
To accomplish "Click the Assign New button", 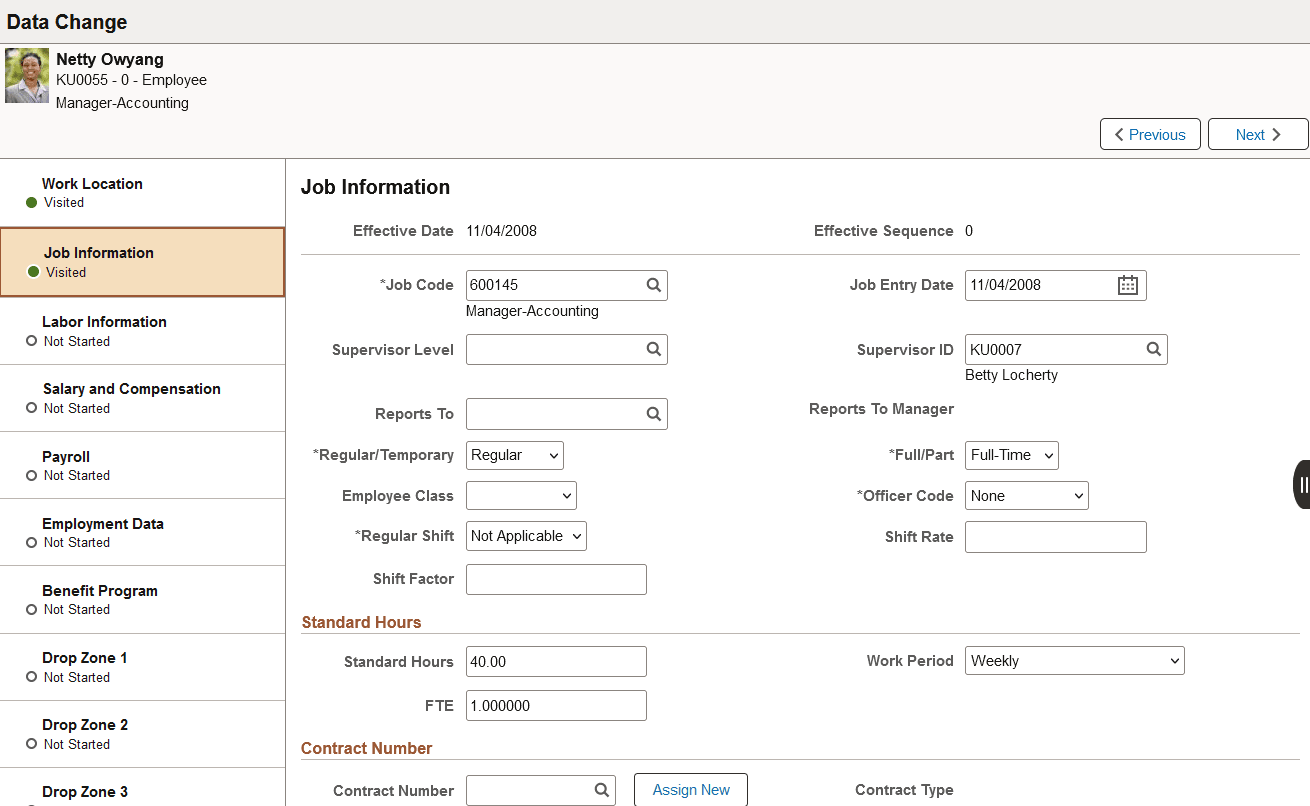I will tap(690, 789).
